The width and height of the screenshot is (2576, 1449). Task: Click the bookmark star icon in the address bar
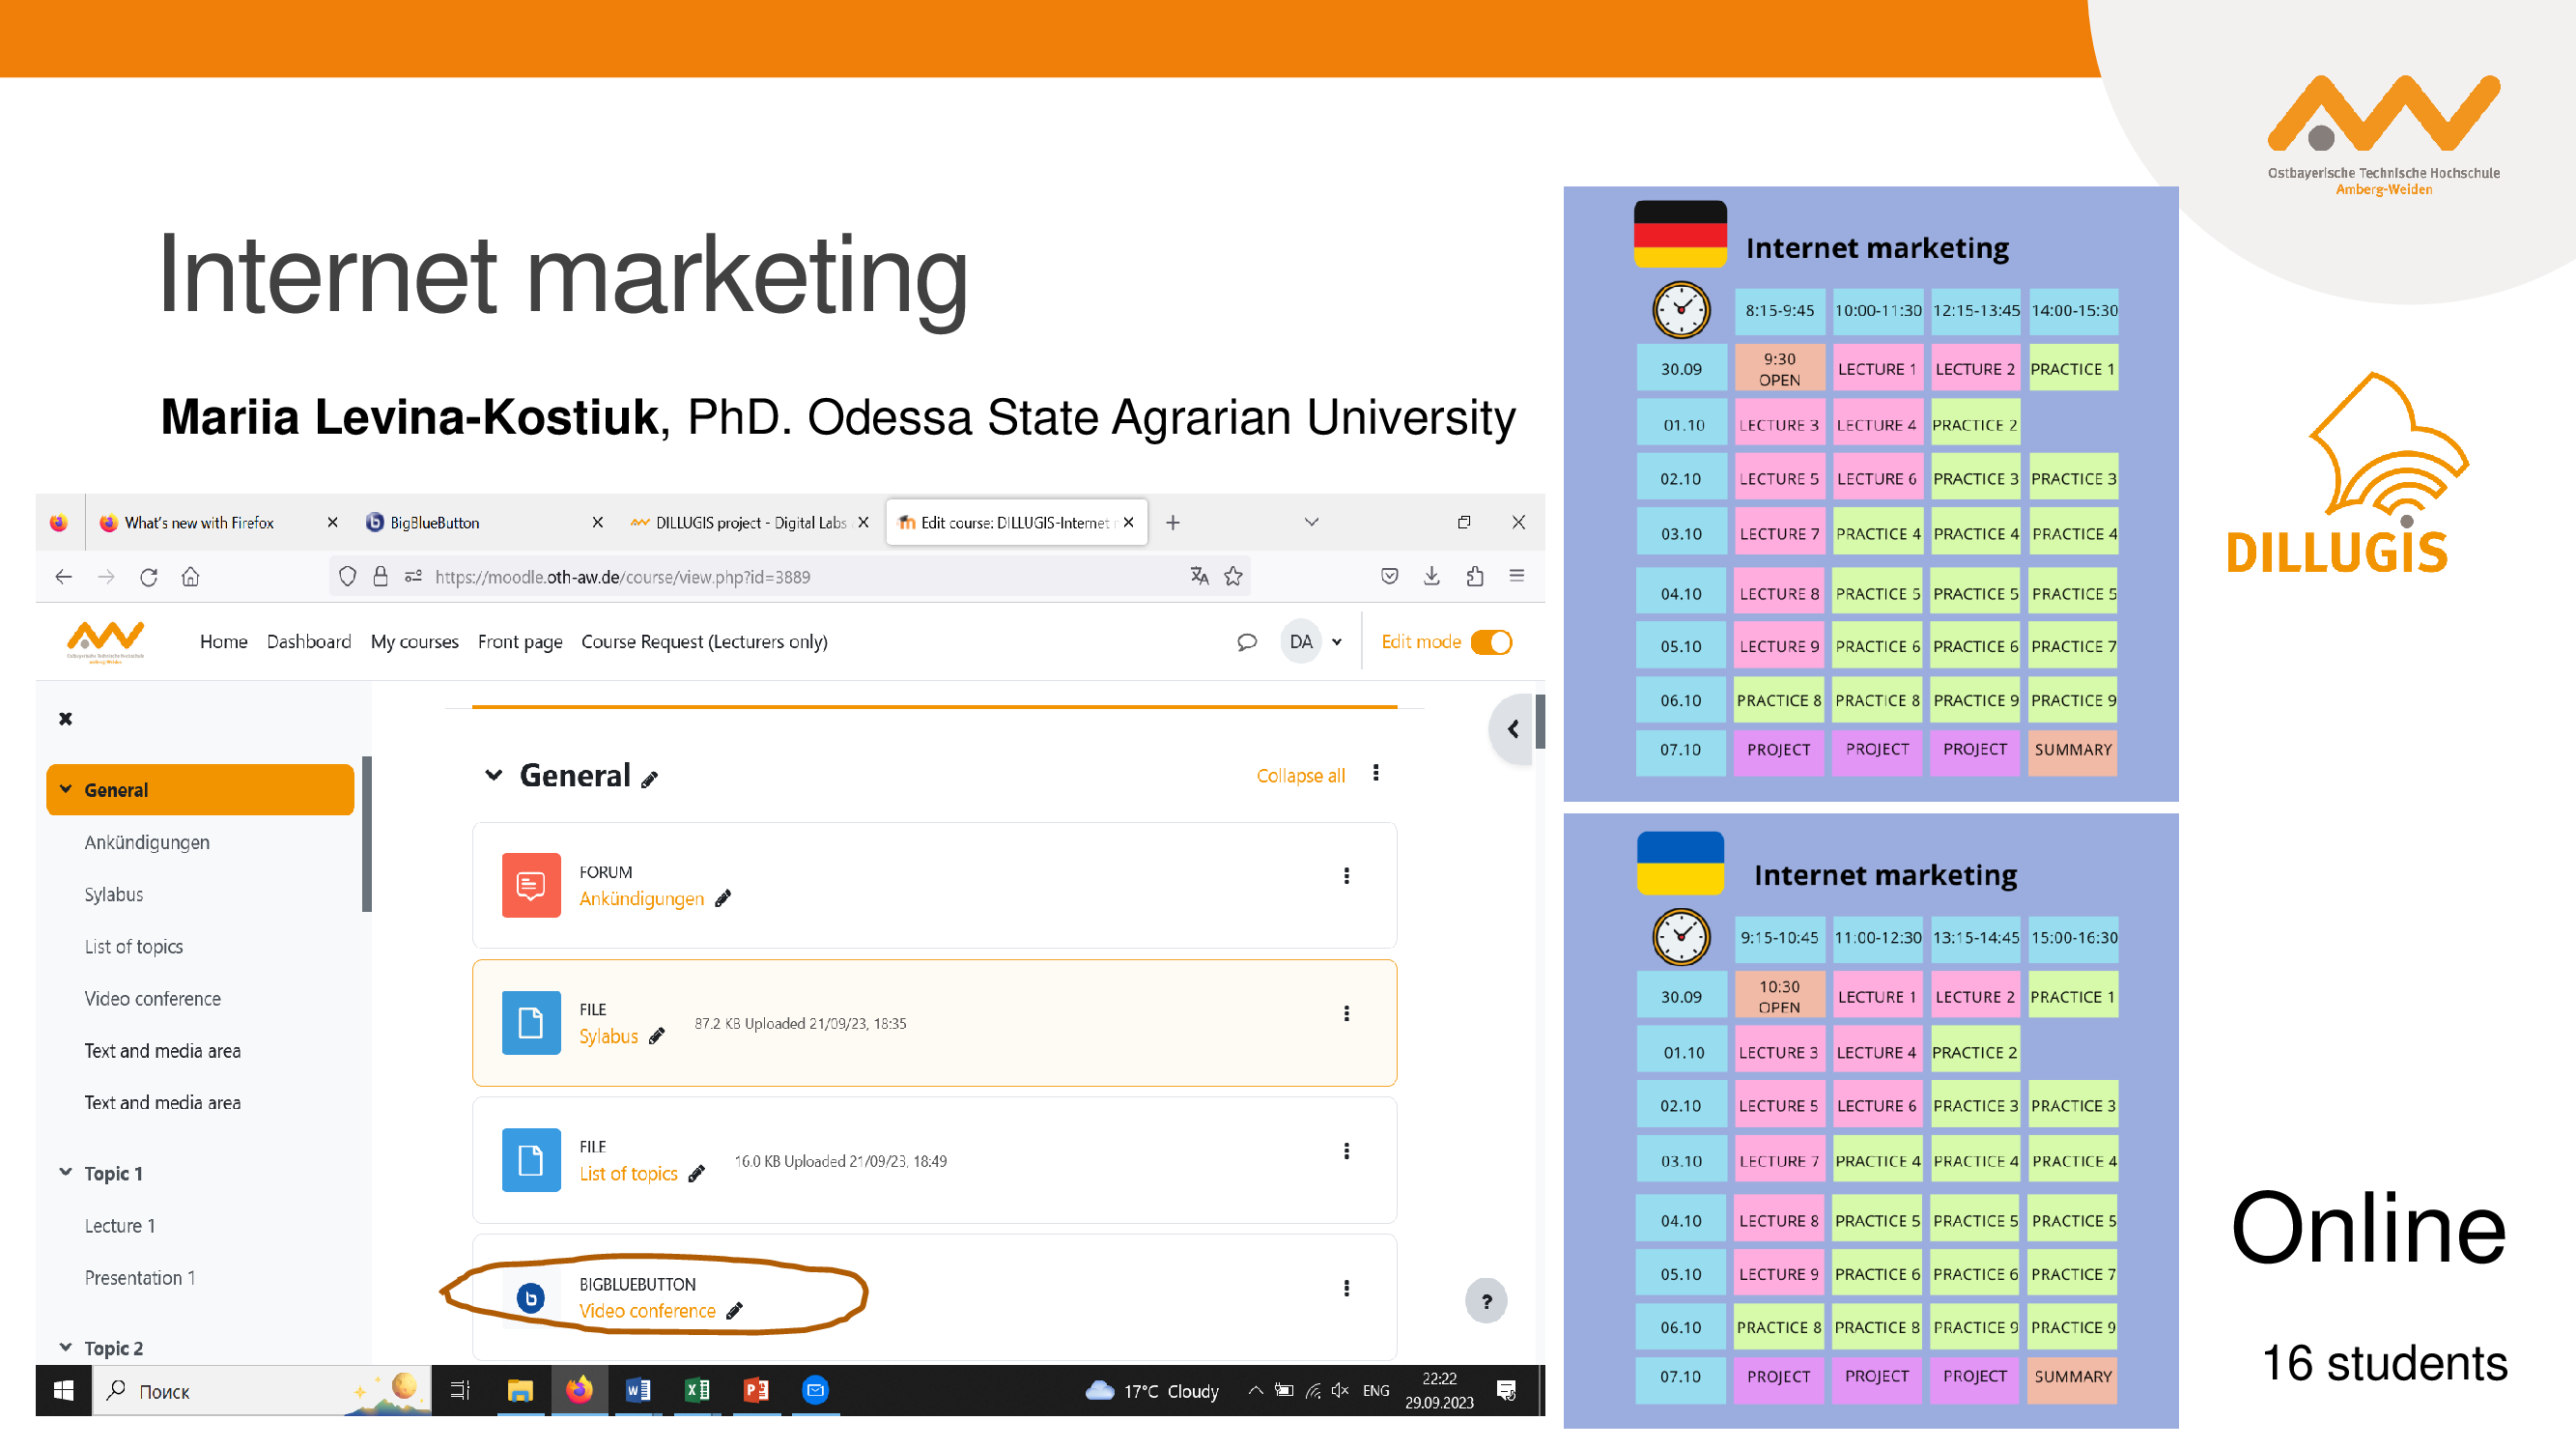click(x=1233, y=577)
